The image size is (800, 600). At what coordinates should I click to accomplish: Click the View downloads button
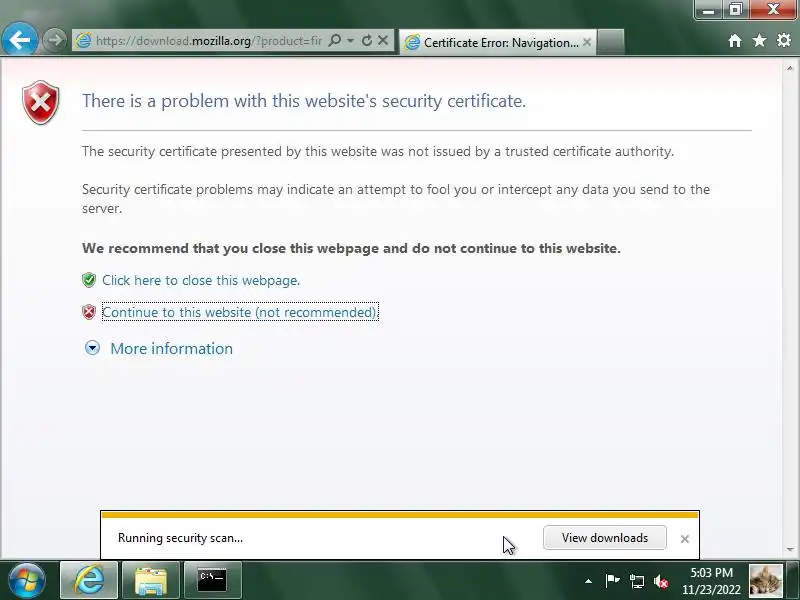(605, 538)
